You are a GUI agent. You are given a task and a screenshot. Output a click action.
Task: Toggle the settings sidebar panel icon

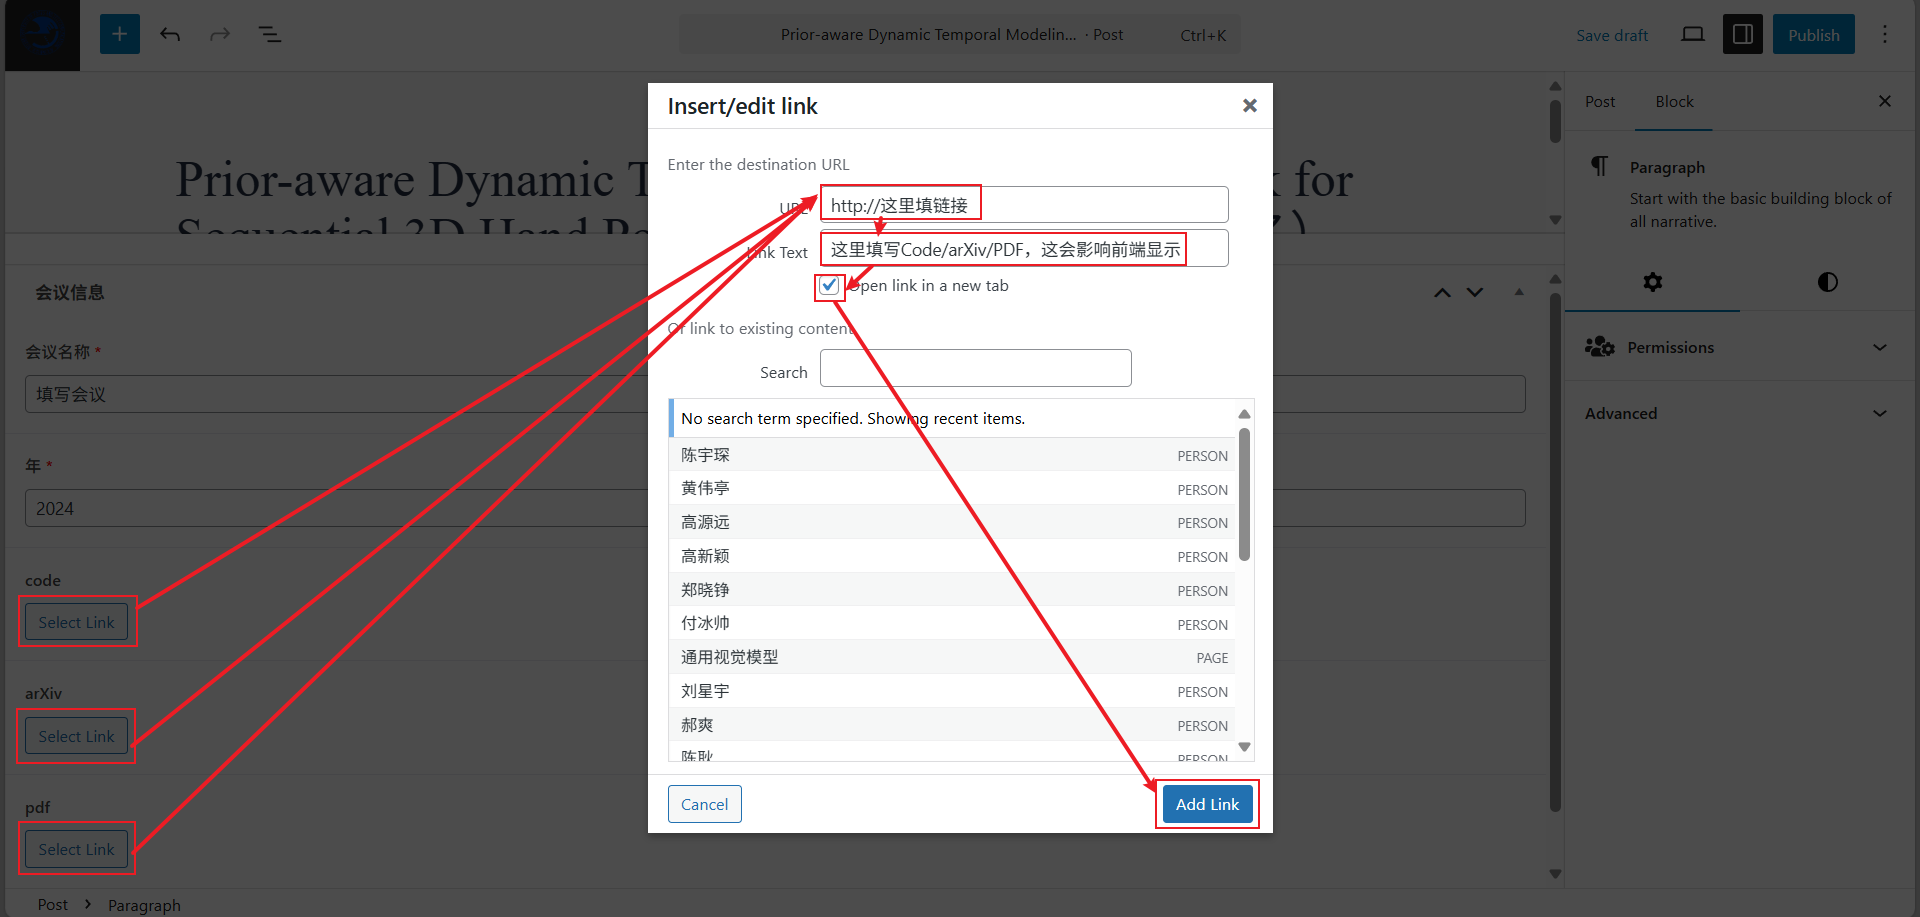coord(1742,34)
